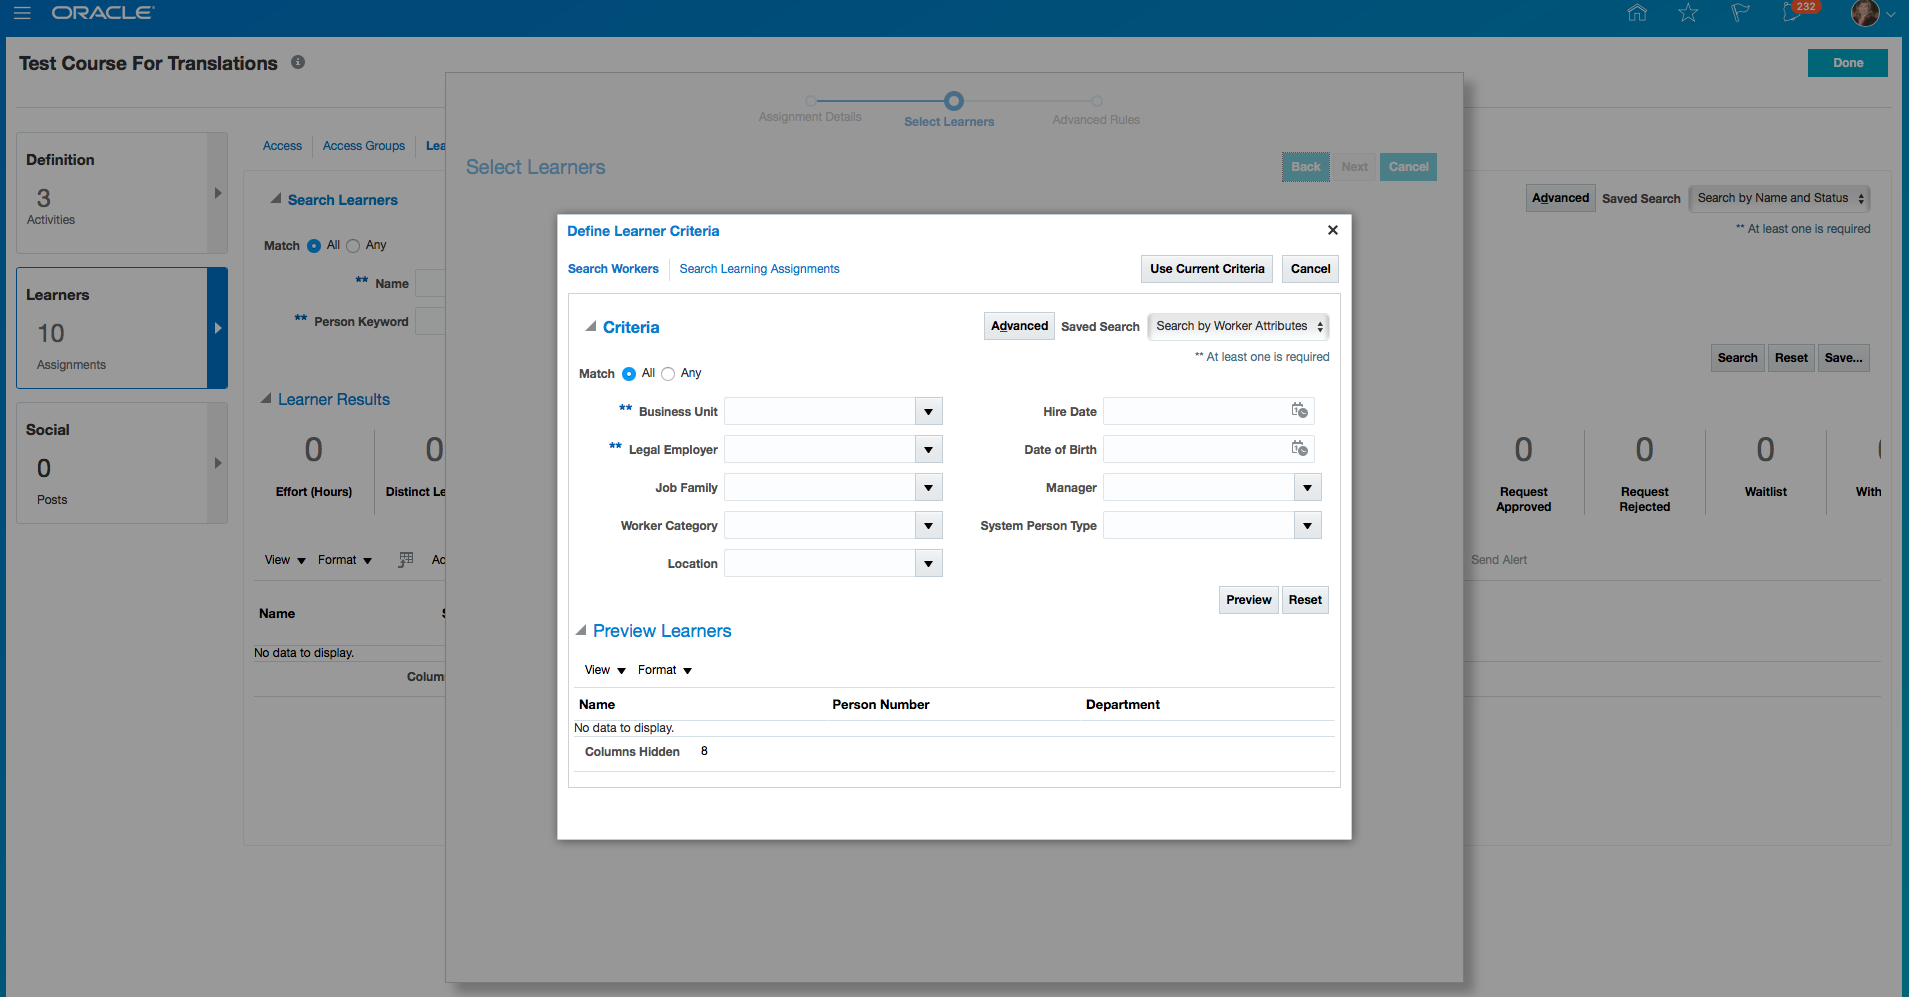Sort by Department column header
Screen dimensions: 1909x997
pyautogui.click(x=1123, y=705)
